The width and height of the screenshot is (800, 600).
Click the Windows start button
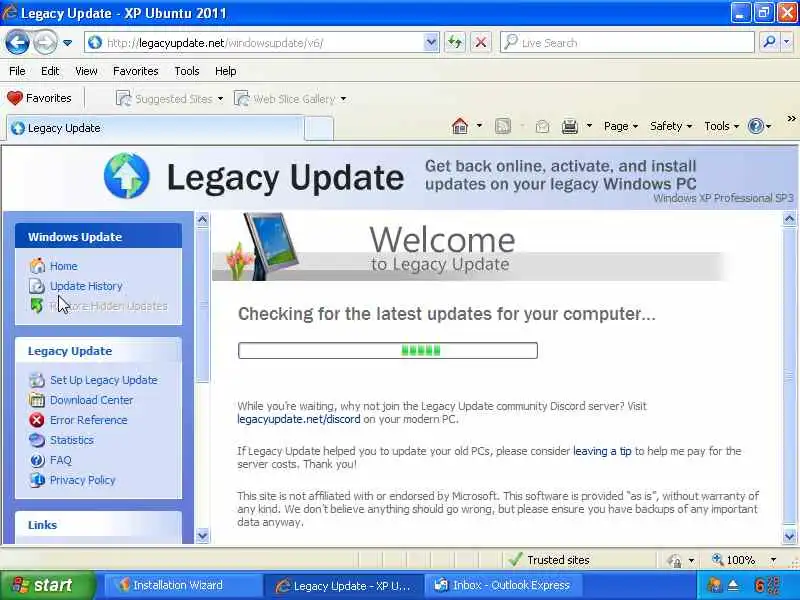click(47, 585)
